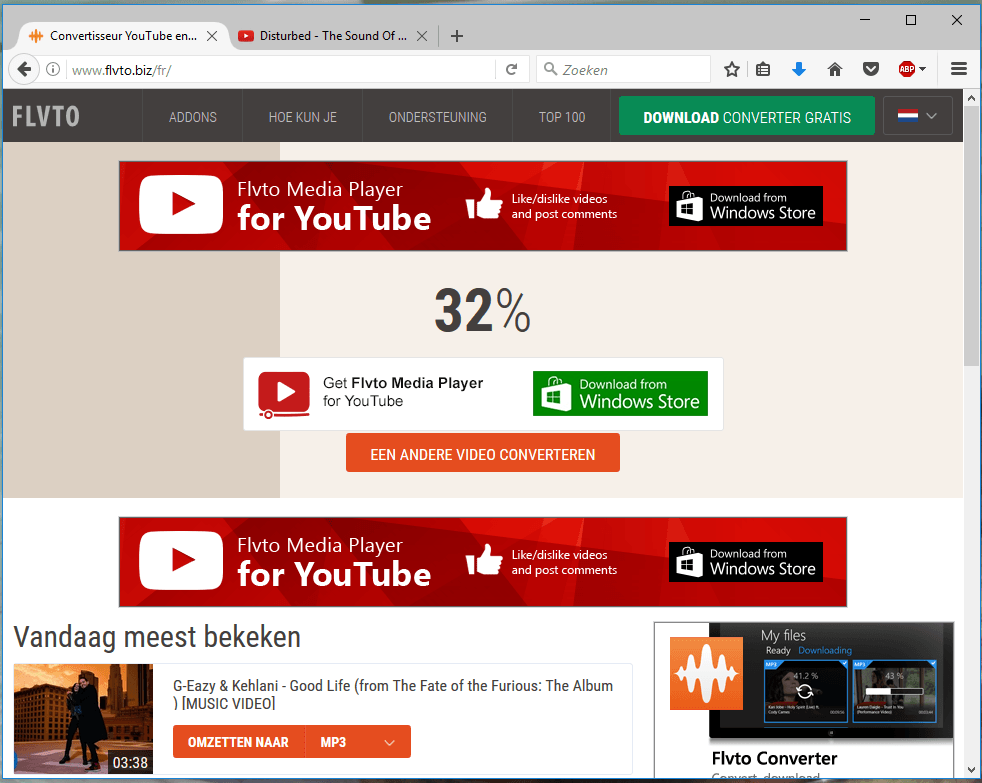The image size is (982, 783).
Task: Close the Convertisseur YouTube tab
Action: (x=212, y=36)
